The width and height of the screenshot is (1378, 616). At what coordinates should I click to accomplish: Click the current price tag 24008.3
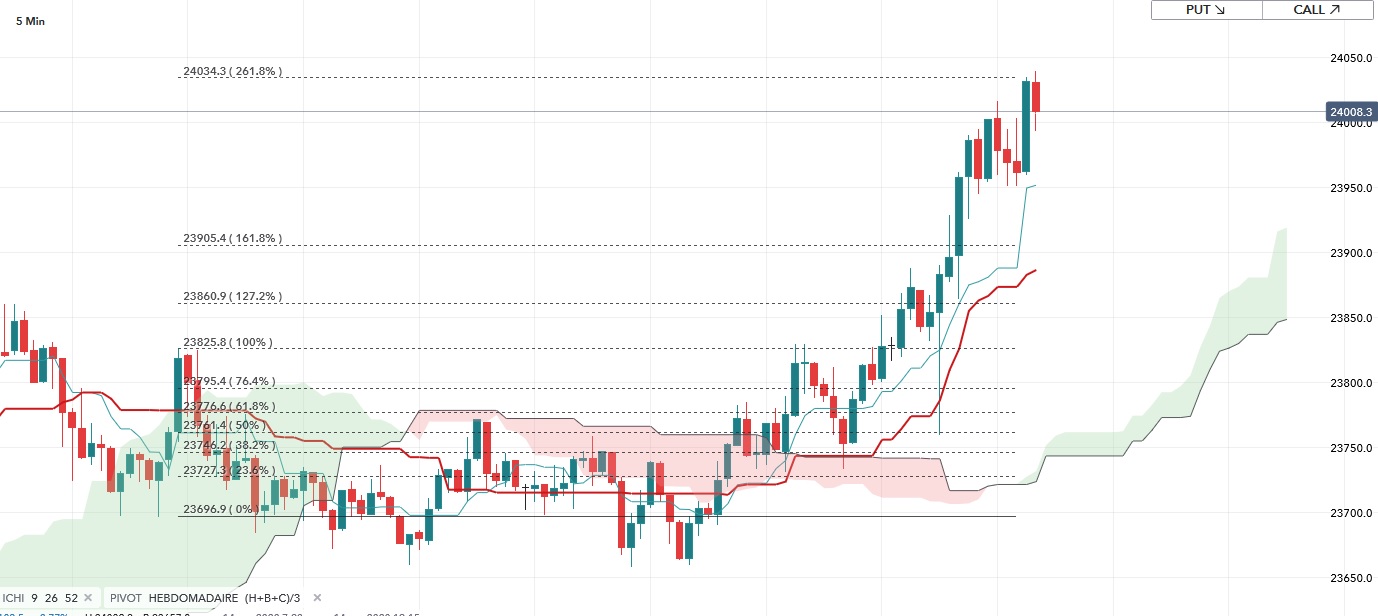[1349, 111]
